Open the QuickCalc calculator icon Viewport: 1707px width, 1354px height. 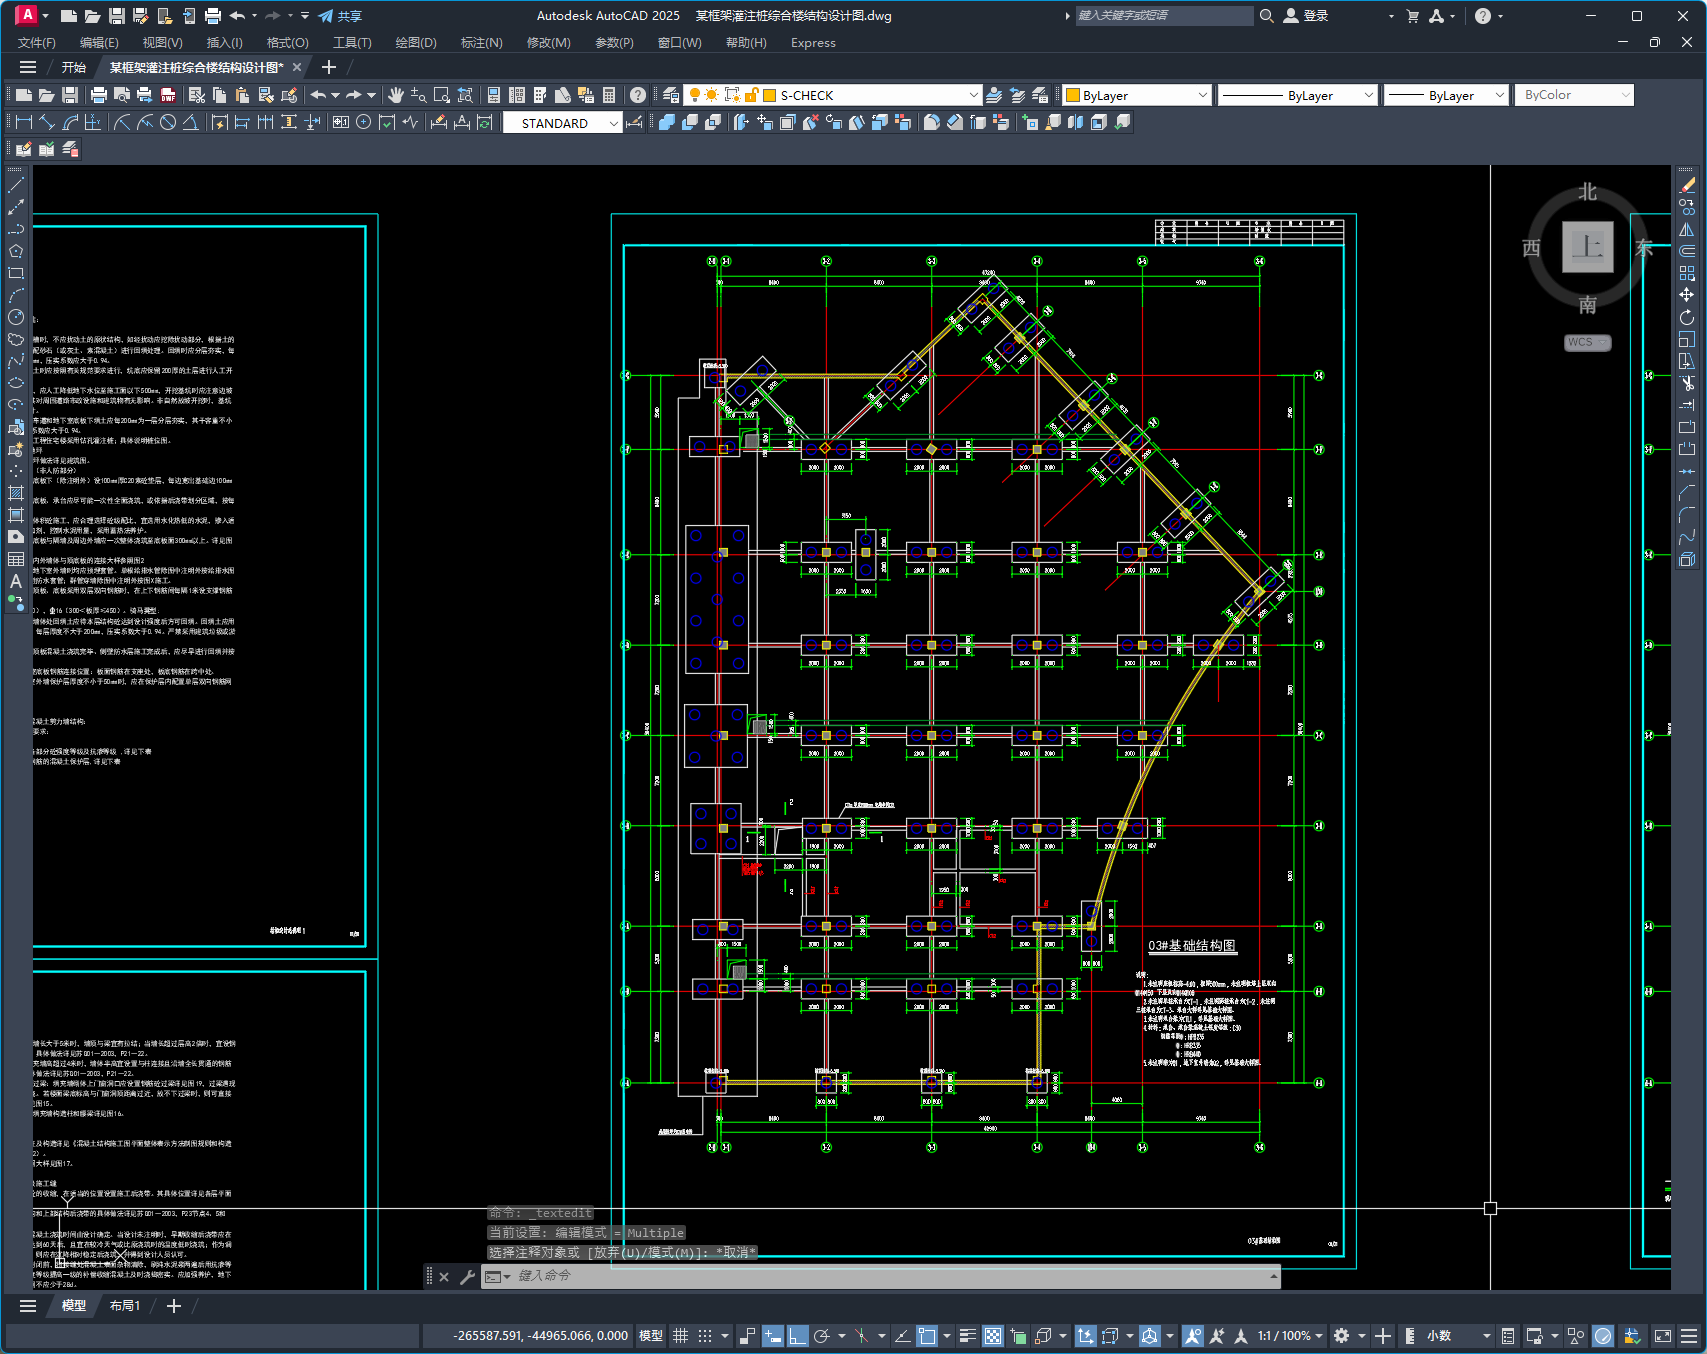[x=609, y=95]
